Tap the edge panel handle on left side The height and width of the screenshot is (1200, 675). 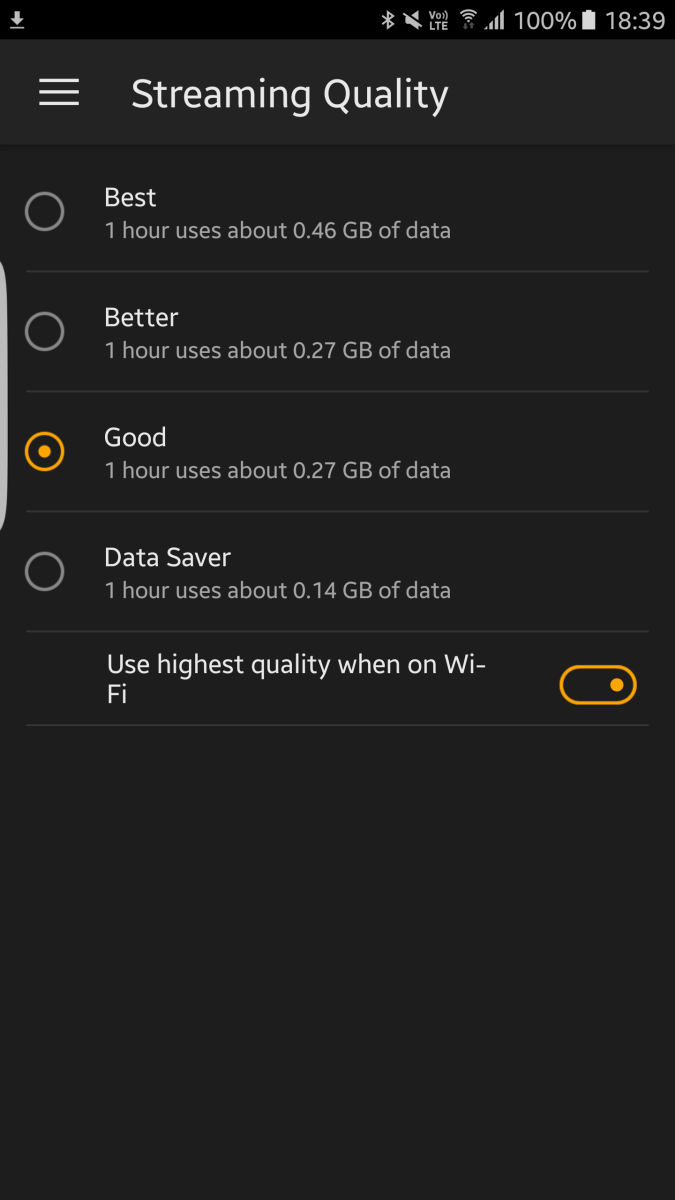pyautogui.click(x=4, y=395)
